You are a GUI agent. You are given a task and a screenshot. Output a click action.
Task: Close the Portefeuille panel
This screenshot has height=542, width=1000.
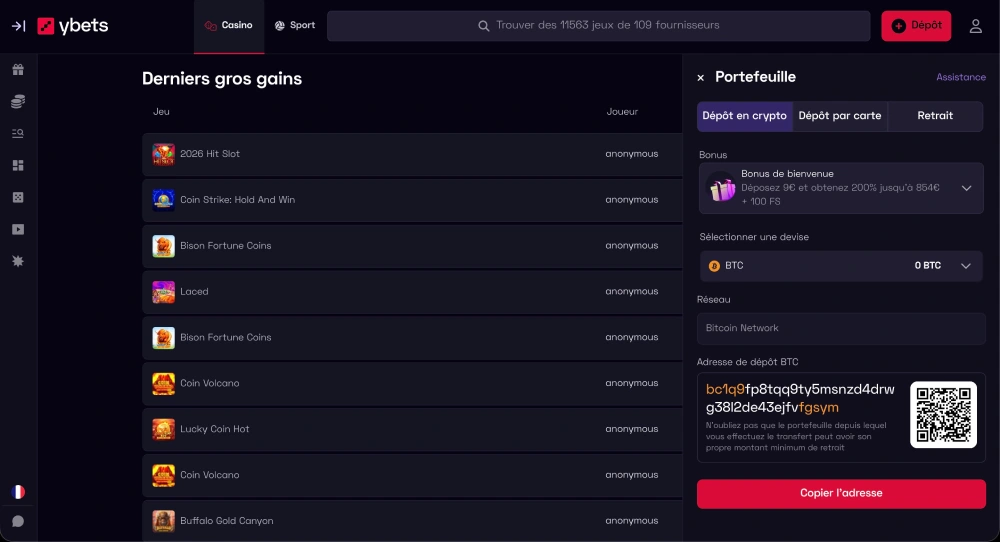click(701, 78)
